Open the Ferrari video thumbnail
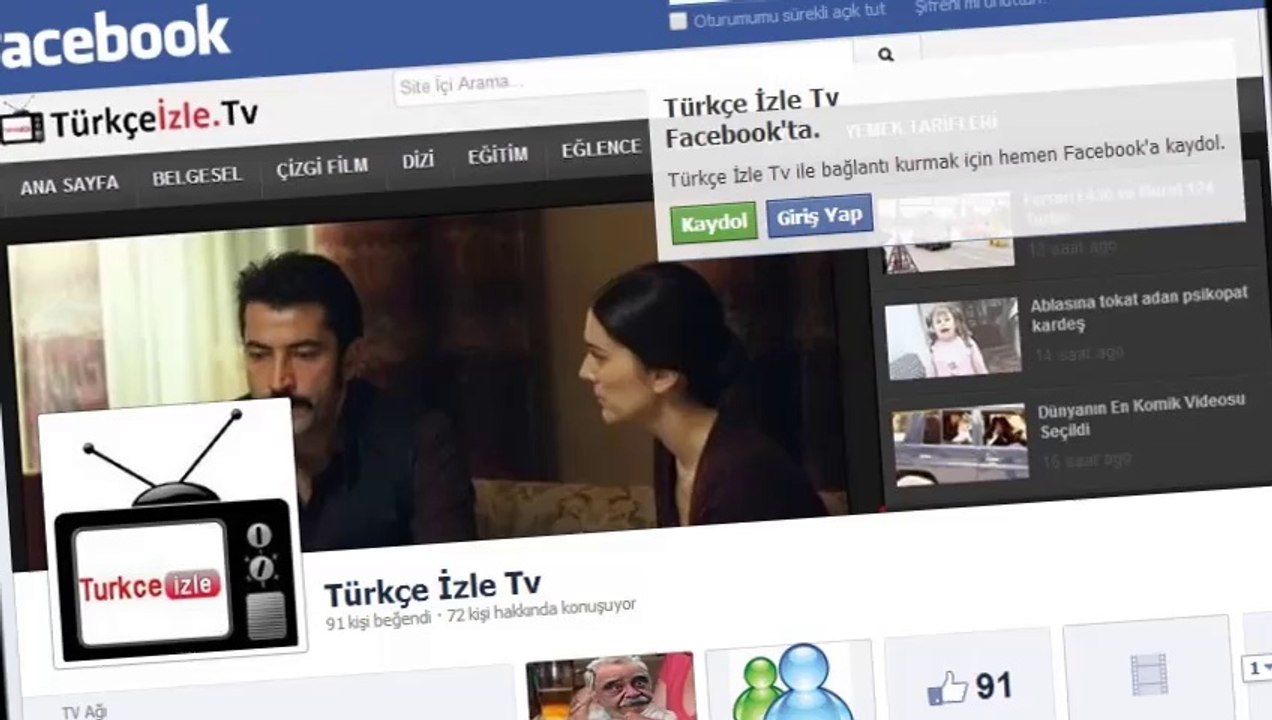This screenshot has width=1272, height=720. pyautogui.click(x=946, y=233)
